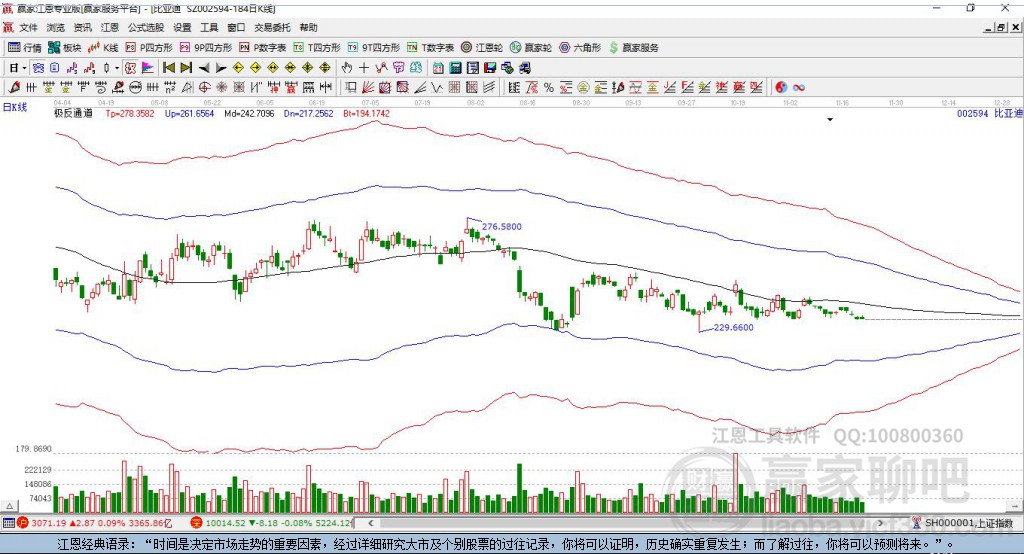
Task: Expand the 日 period dropdown arrow
Action: point(25,68)
